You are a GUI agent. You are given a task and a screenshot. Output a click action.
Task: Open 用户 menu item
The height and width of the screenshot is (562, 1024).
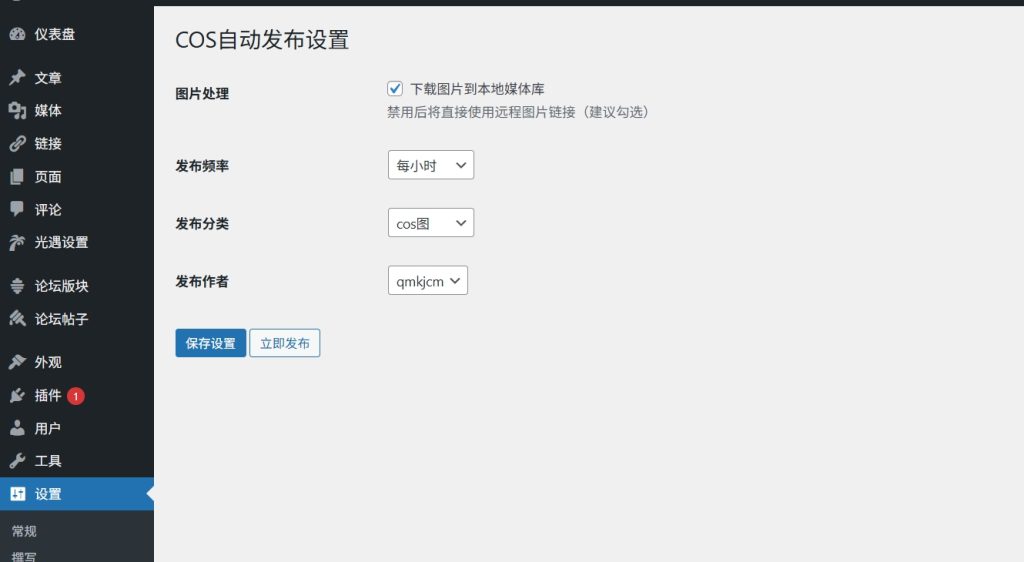pos(76,428)
